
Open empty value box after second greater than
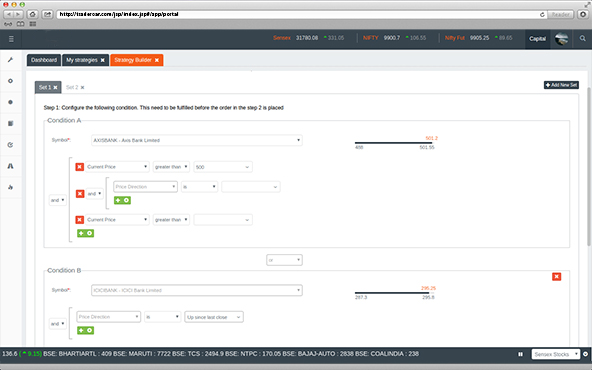(223, 220)
